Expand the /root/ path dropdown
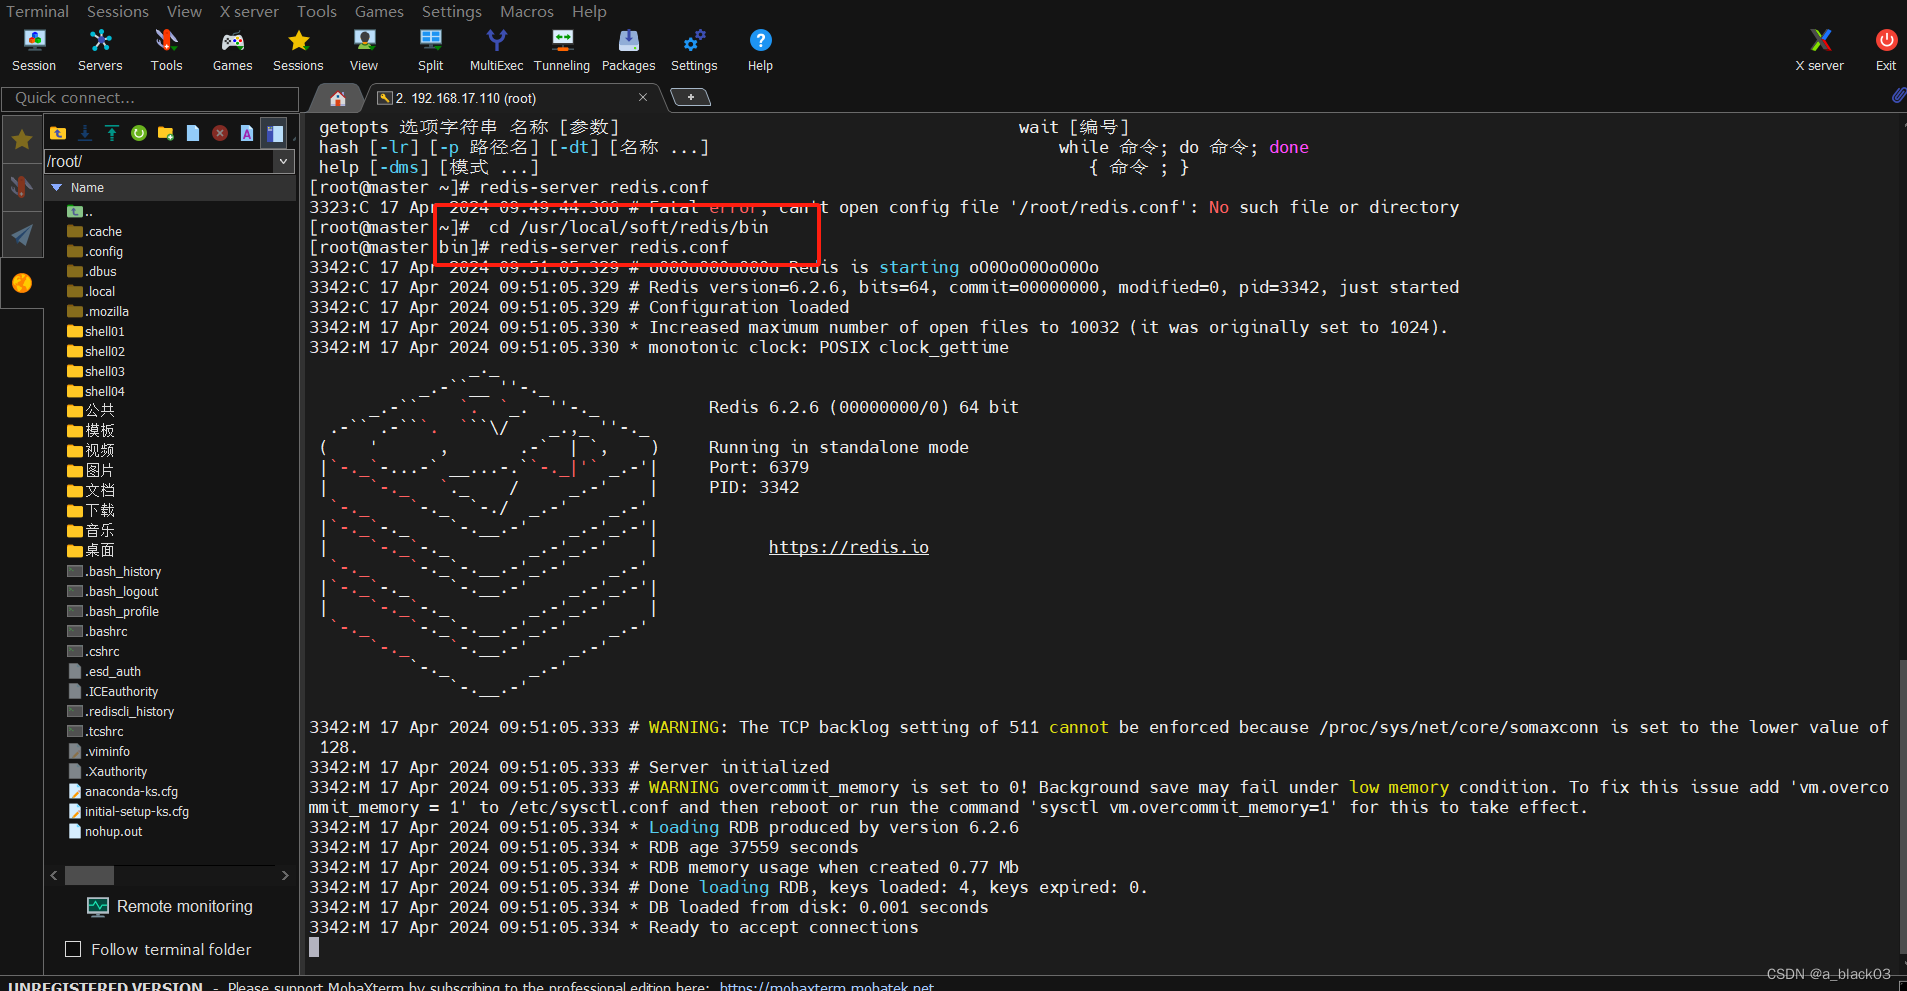The height and width of the screenshot is (991, 1907). pos(285,161)
